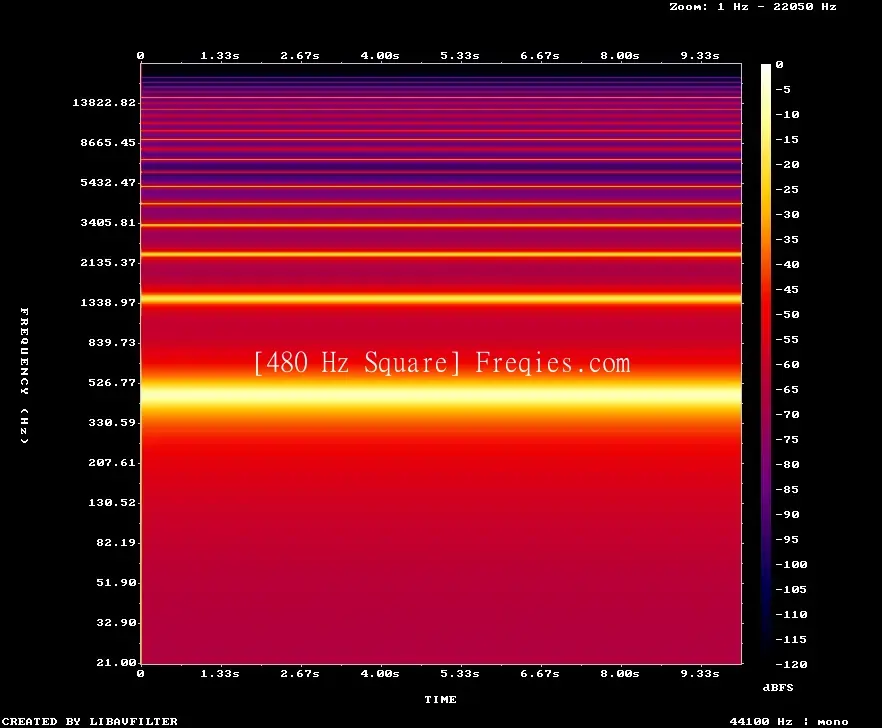Click the 51.90 frequency axis label
The height and width of the screenshot is (728, 882).
(x=116, y=582)
